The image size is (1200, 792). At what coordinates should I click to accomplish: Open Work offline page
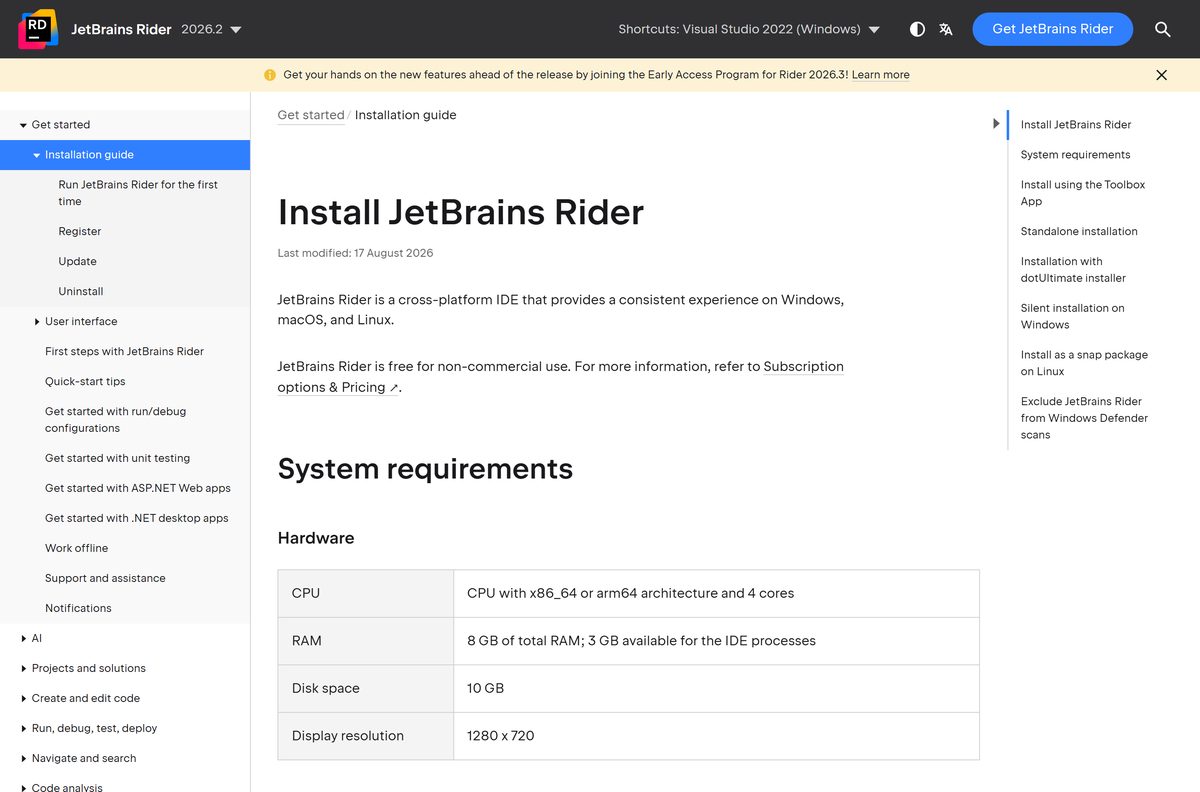pos(76,548)
